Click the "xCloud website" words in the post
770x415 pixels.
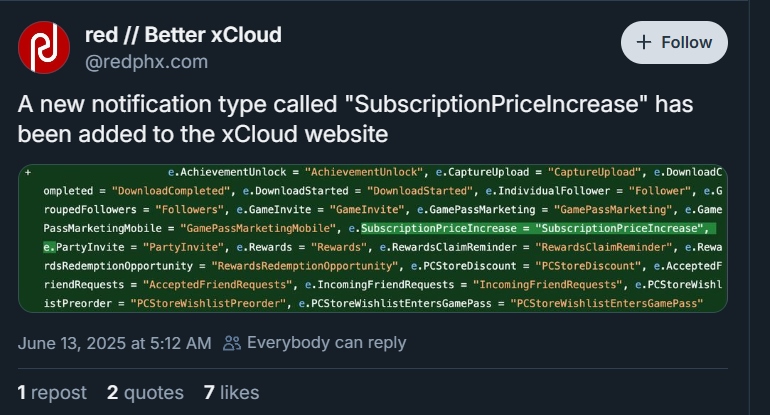click(x=304, y=134)
